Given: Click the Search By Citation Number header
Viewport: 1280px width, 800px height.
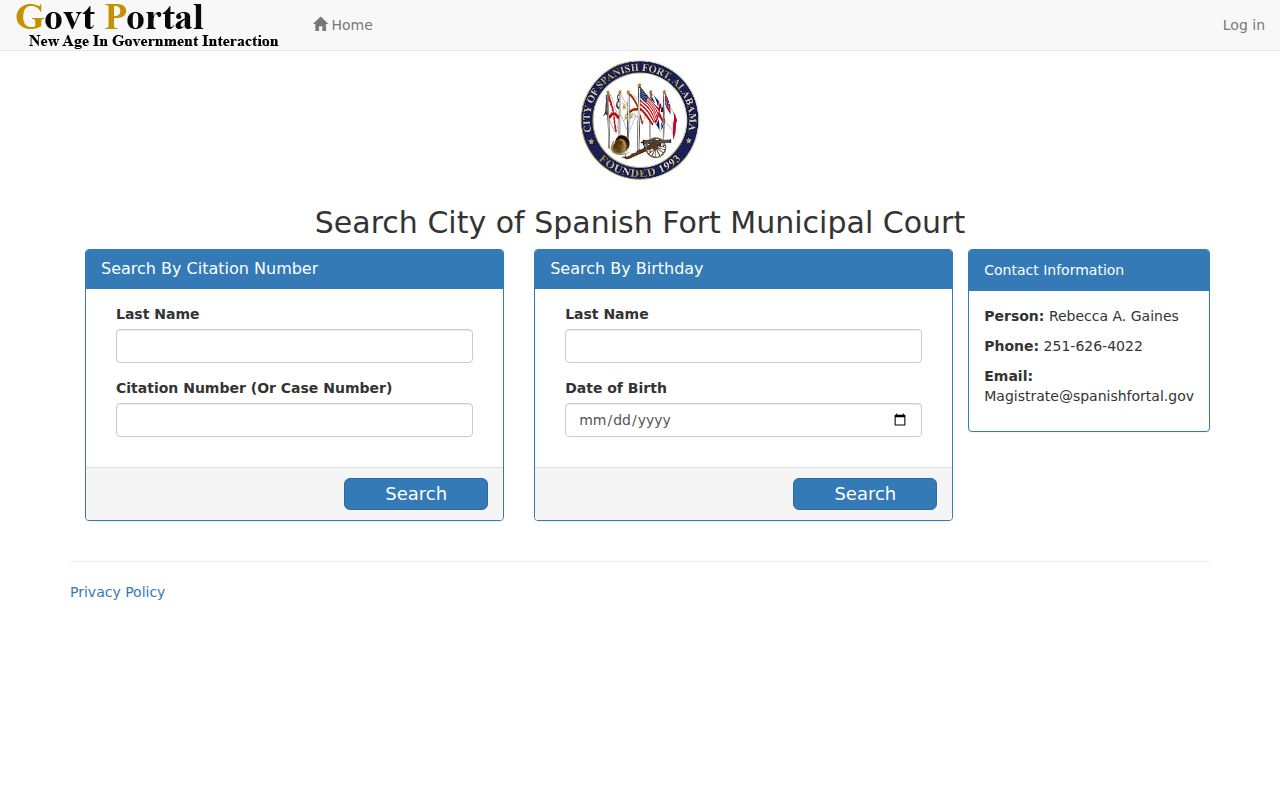Looking at the screenshot, I should (x=294, y=269).
